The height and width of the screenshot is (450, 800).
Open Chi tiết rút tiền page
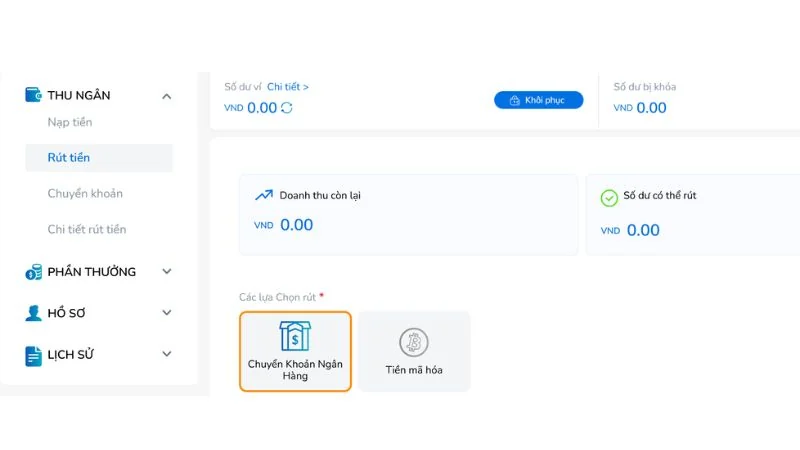[x=87, y=230]
